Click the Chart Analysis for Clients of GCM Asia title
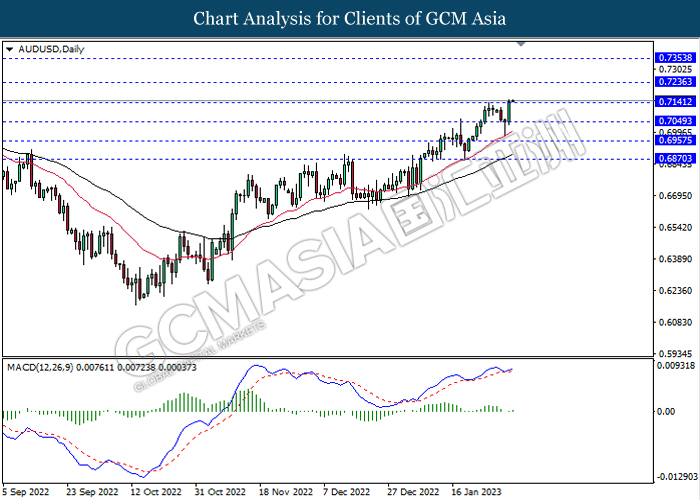Screen dimensions: 700x500 (x=350, y=19)
